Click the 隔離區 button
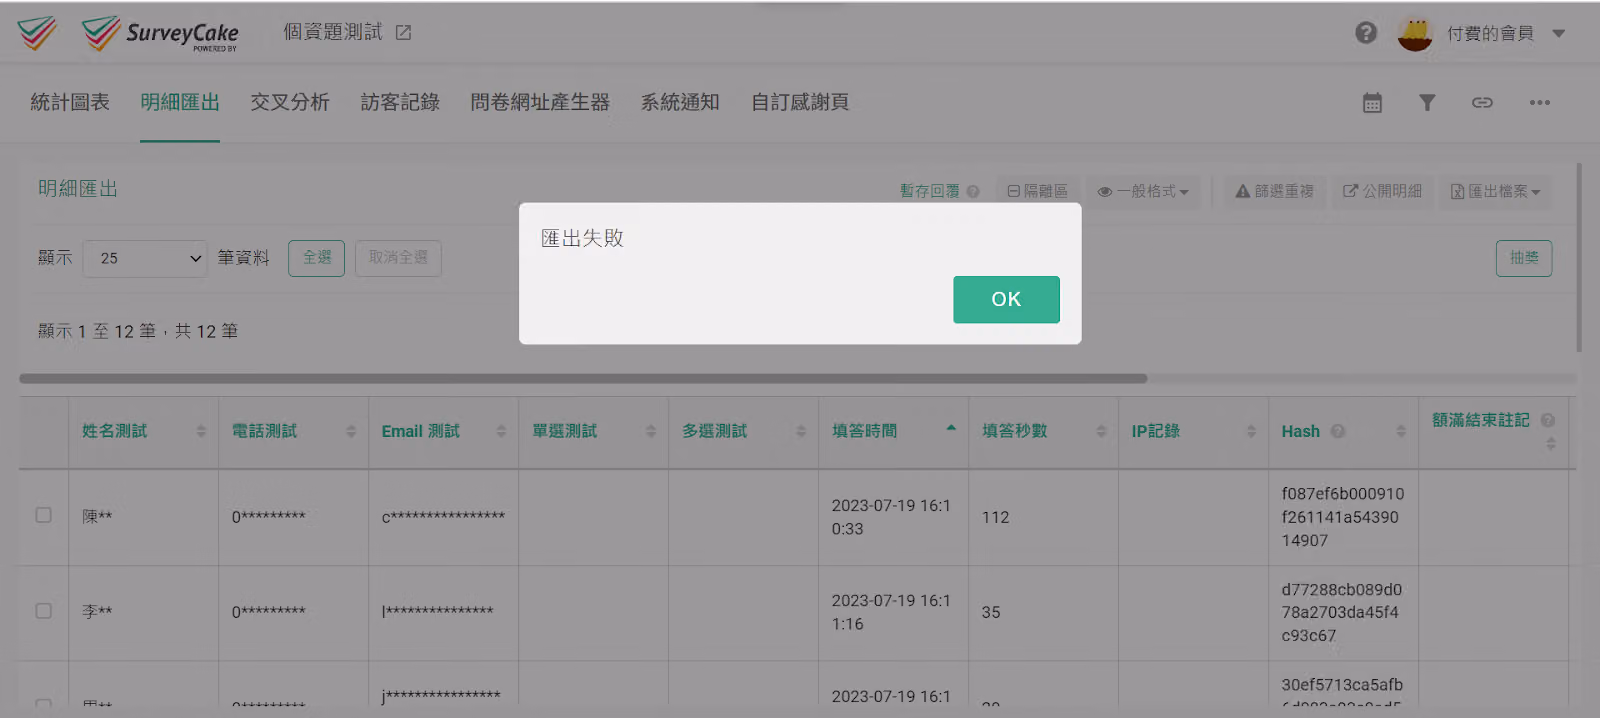This screenshot has width=1600, height=718. click(1037, 191)
